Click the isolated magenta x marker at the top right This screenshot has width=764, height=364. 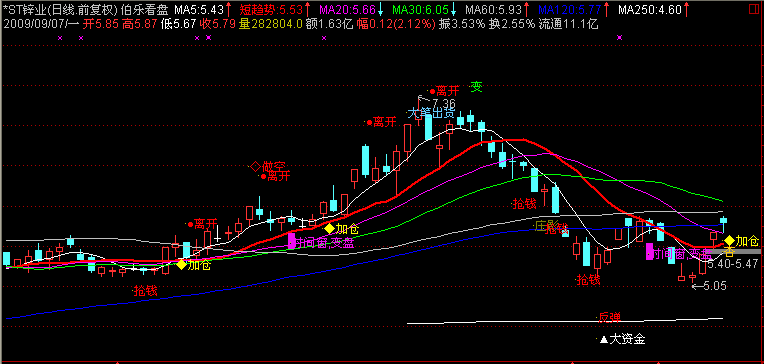(x=619, y=38)
